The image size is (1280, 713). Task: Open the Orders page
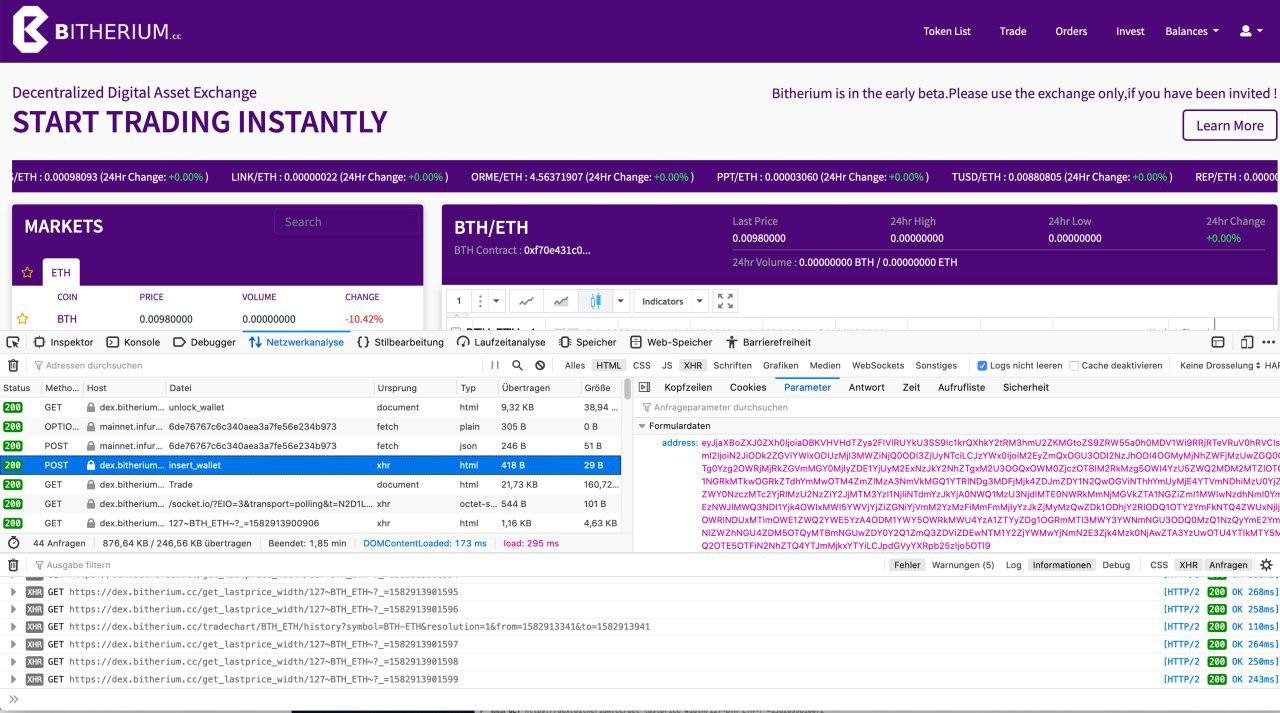pyautogui.click(x=1071, y=31)
